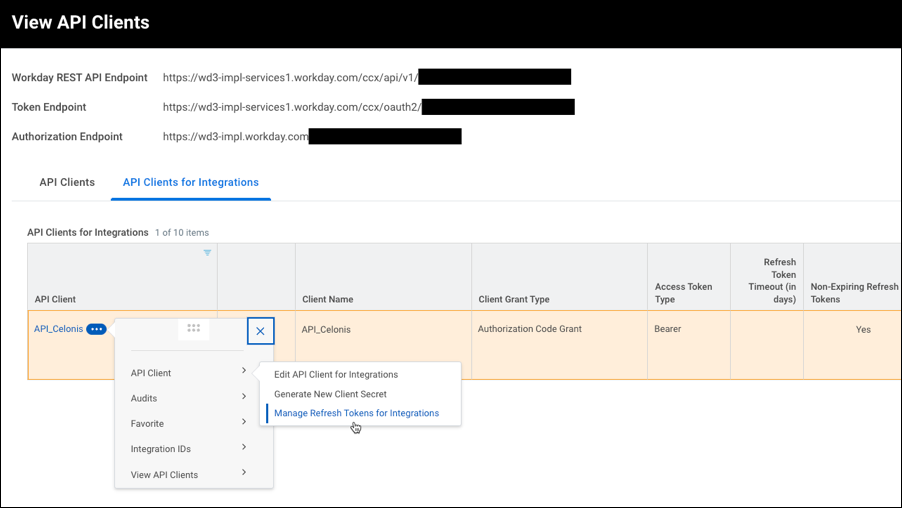
Task: Close the related actions popup
Action: click(261, 331)
